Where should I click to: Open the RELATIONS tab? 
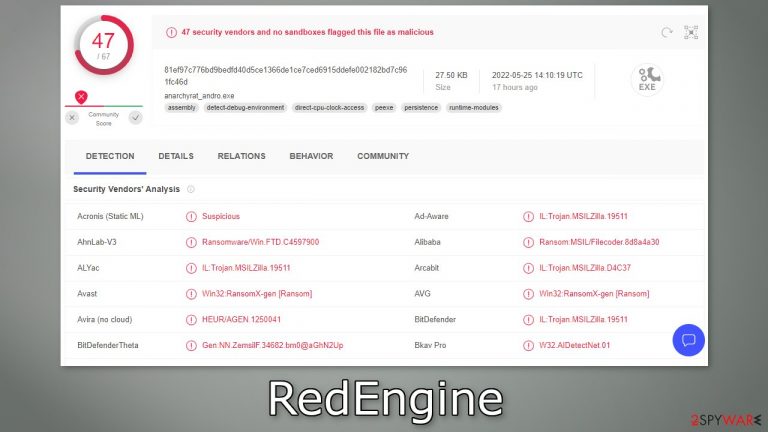[241, 156]
